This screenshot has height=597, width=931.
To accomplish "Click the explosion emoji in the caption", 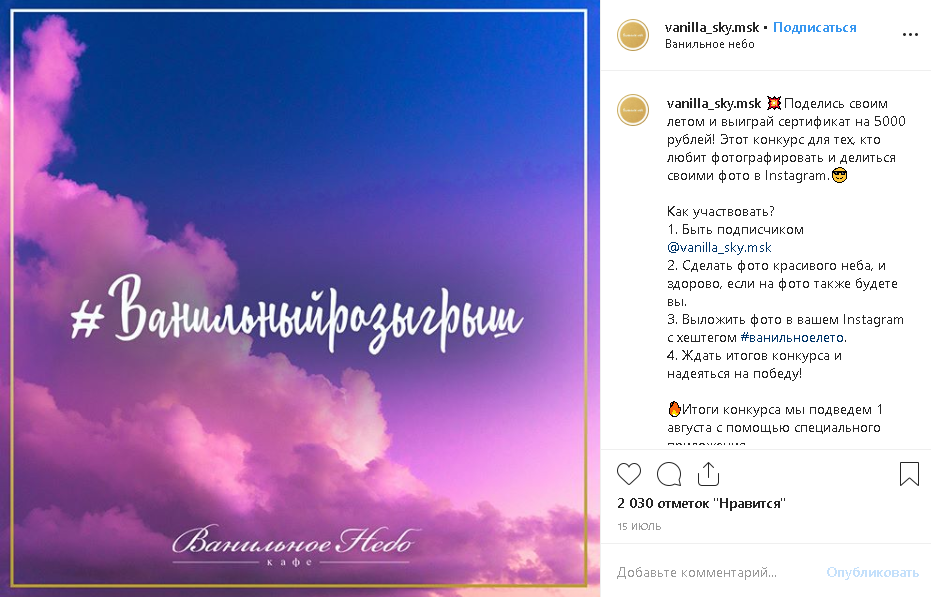I will pyautogui.click(x=774, y=103).
